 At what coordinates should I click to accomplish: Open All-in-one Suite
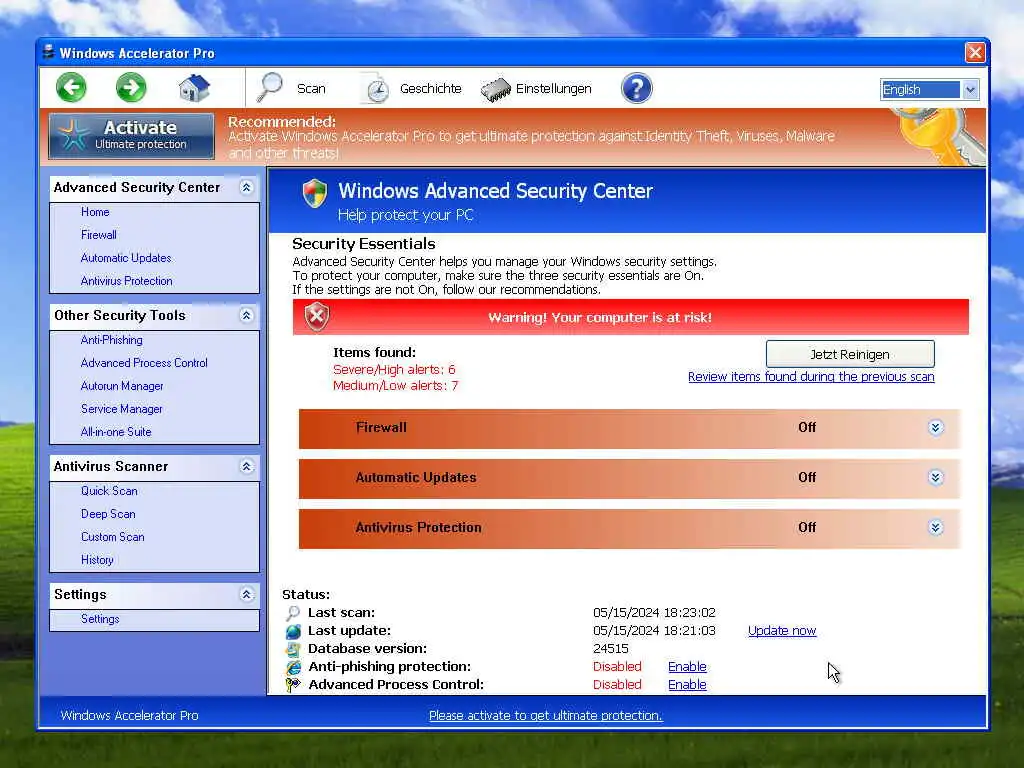pyautogui.click(x=116, y=432)
